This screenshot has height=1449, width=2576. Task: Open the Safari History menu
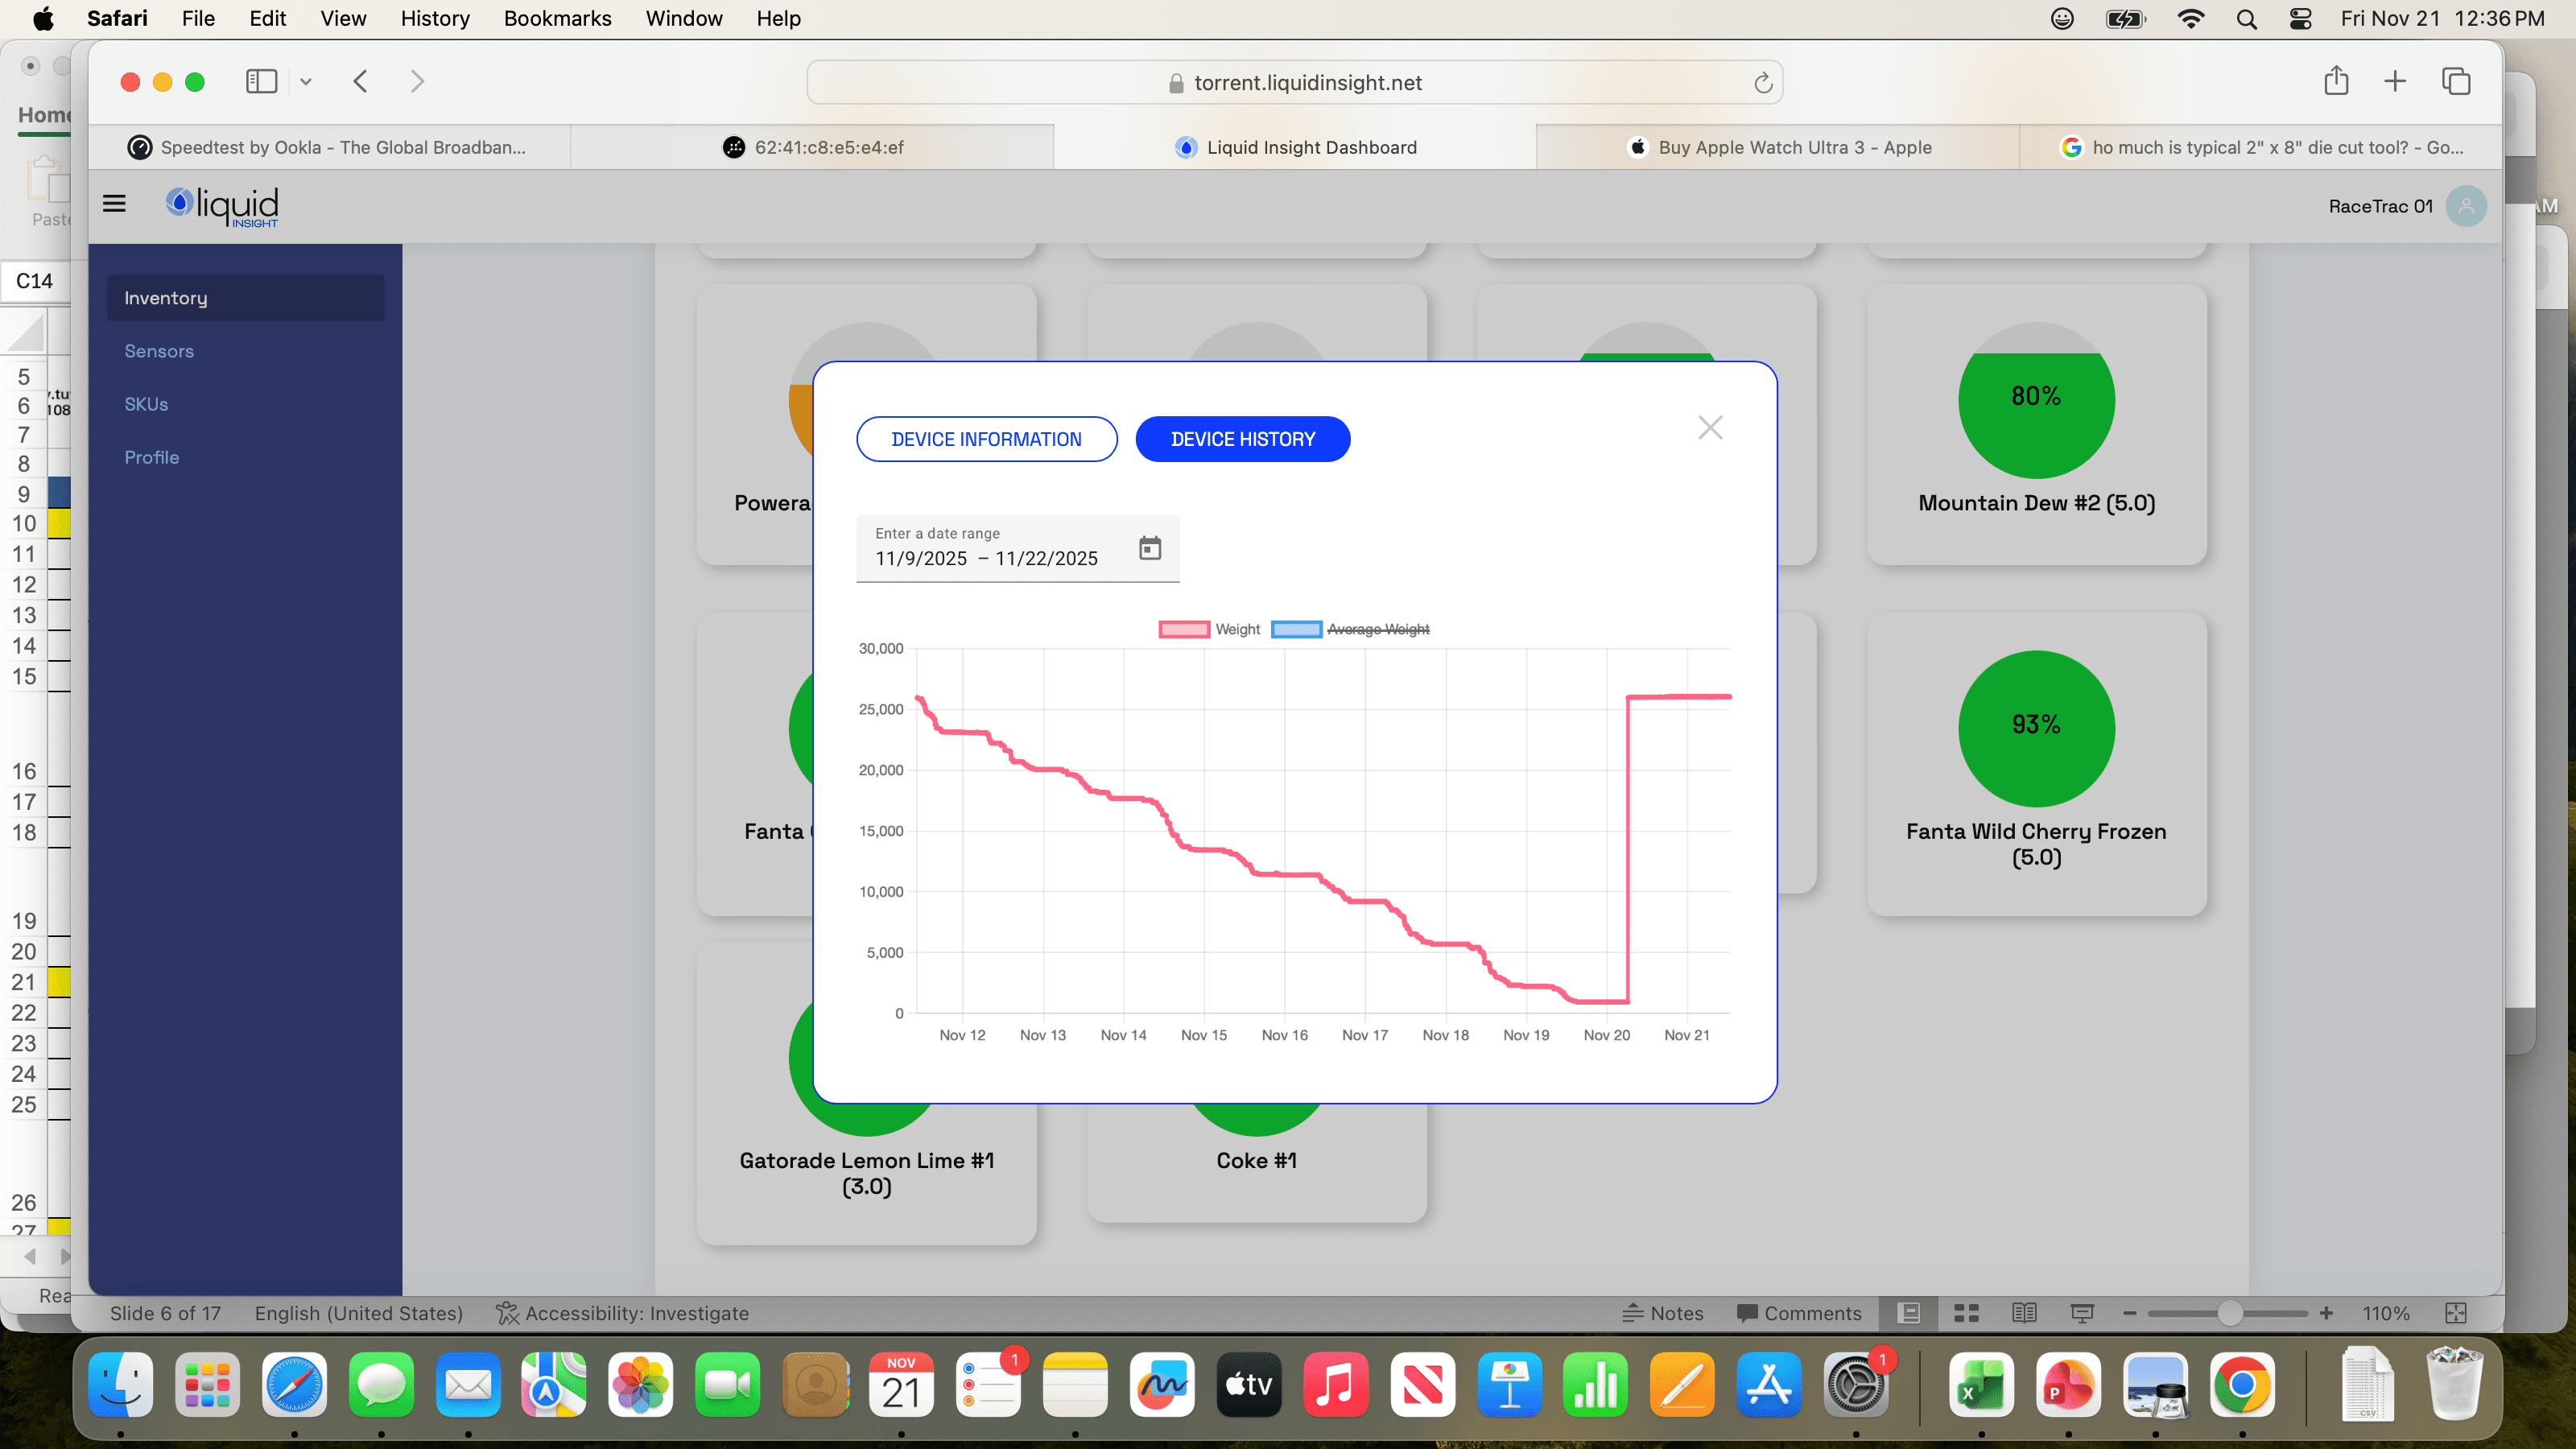point(435,19)
